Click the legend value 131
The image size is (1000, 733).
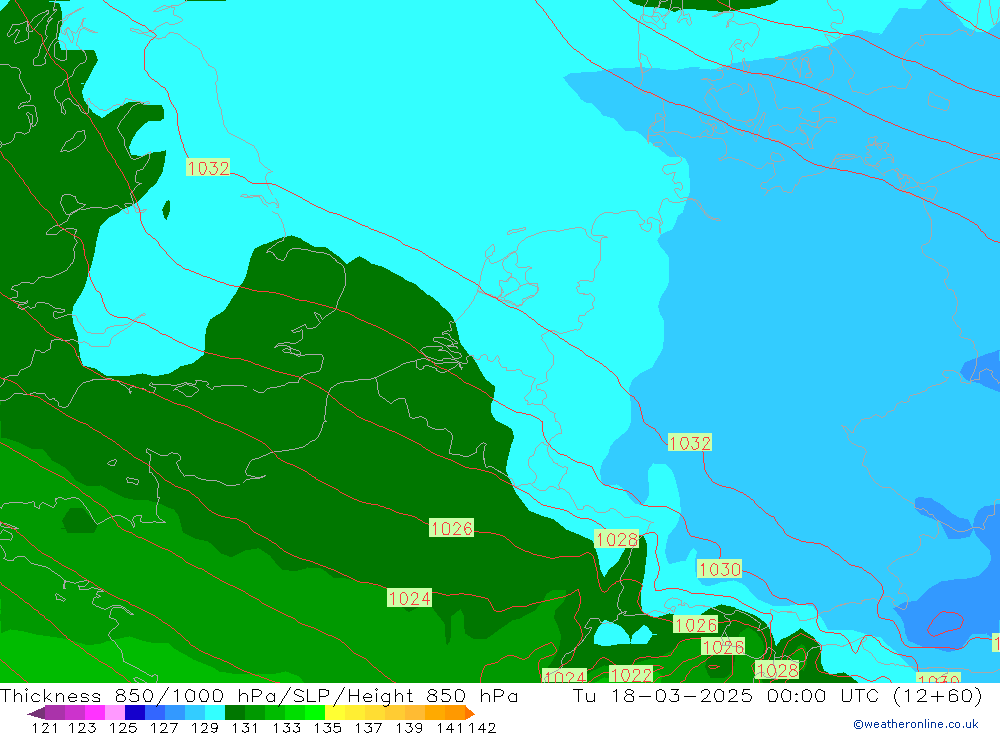[244, 727]
